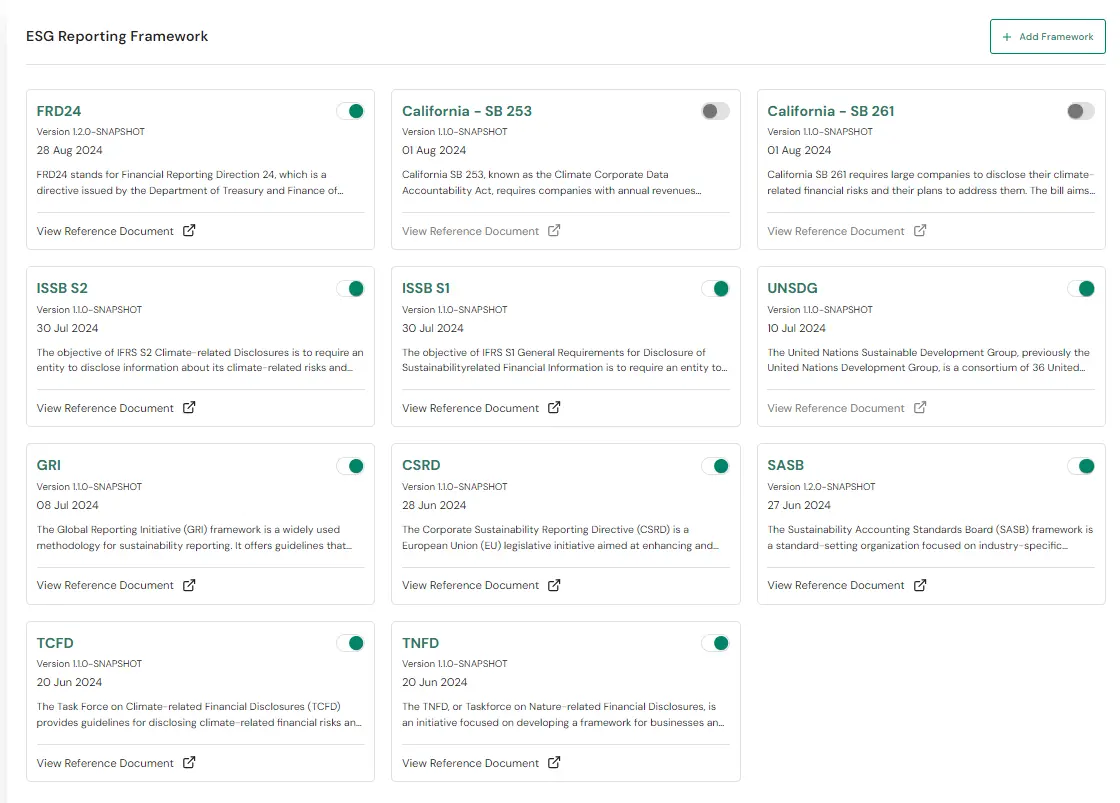This screenshot has height=803, width=1120.
Task: Select the California – SB 261 title
Action: (831, 111)
